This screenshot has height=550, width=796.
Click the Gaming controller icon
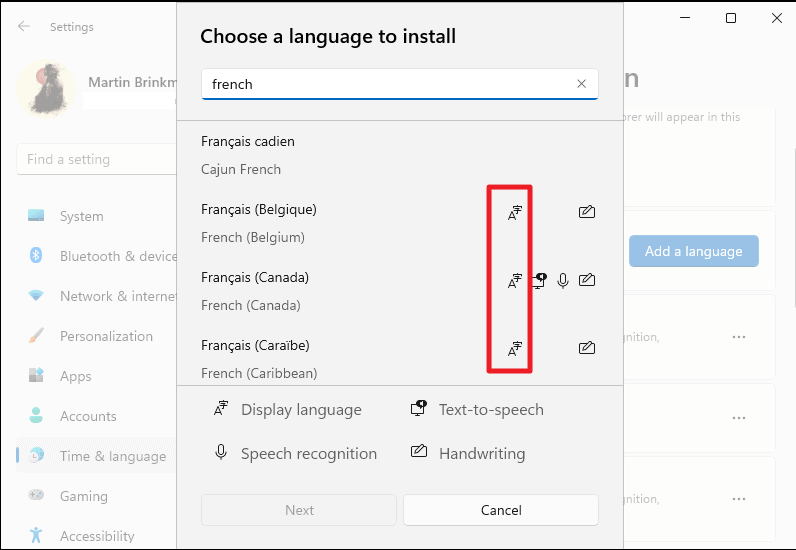click(x=36, y=495)
